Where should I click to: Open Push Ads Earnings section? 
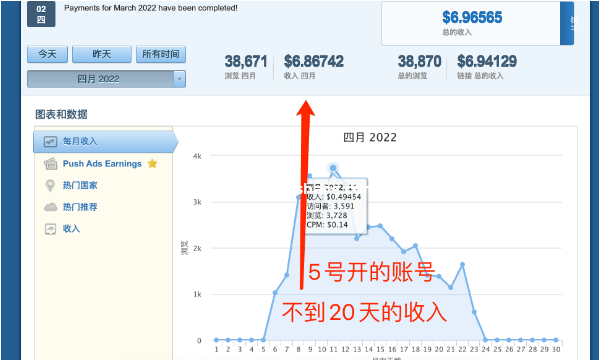coord(102,164)
